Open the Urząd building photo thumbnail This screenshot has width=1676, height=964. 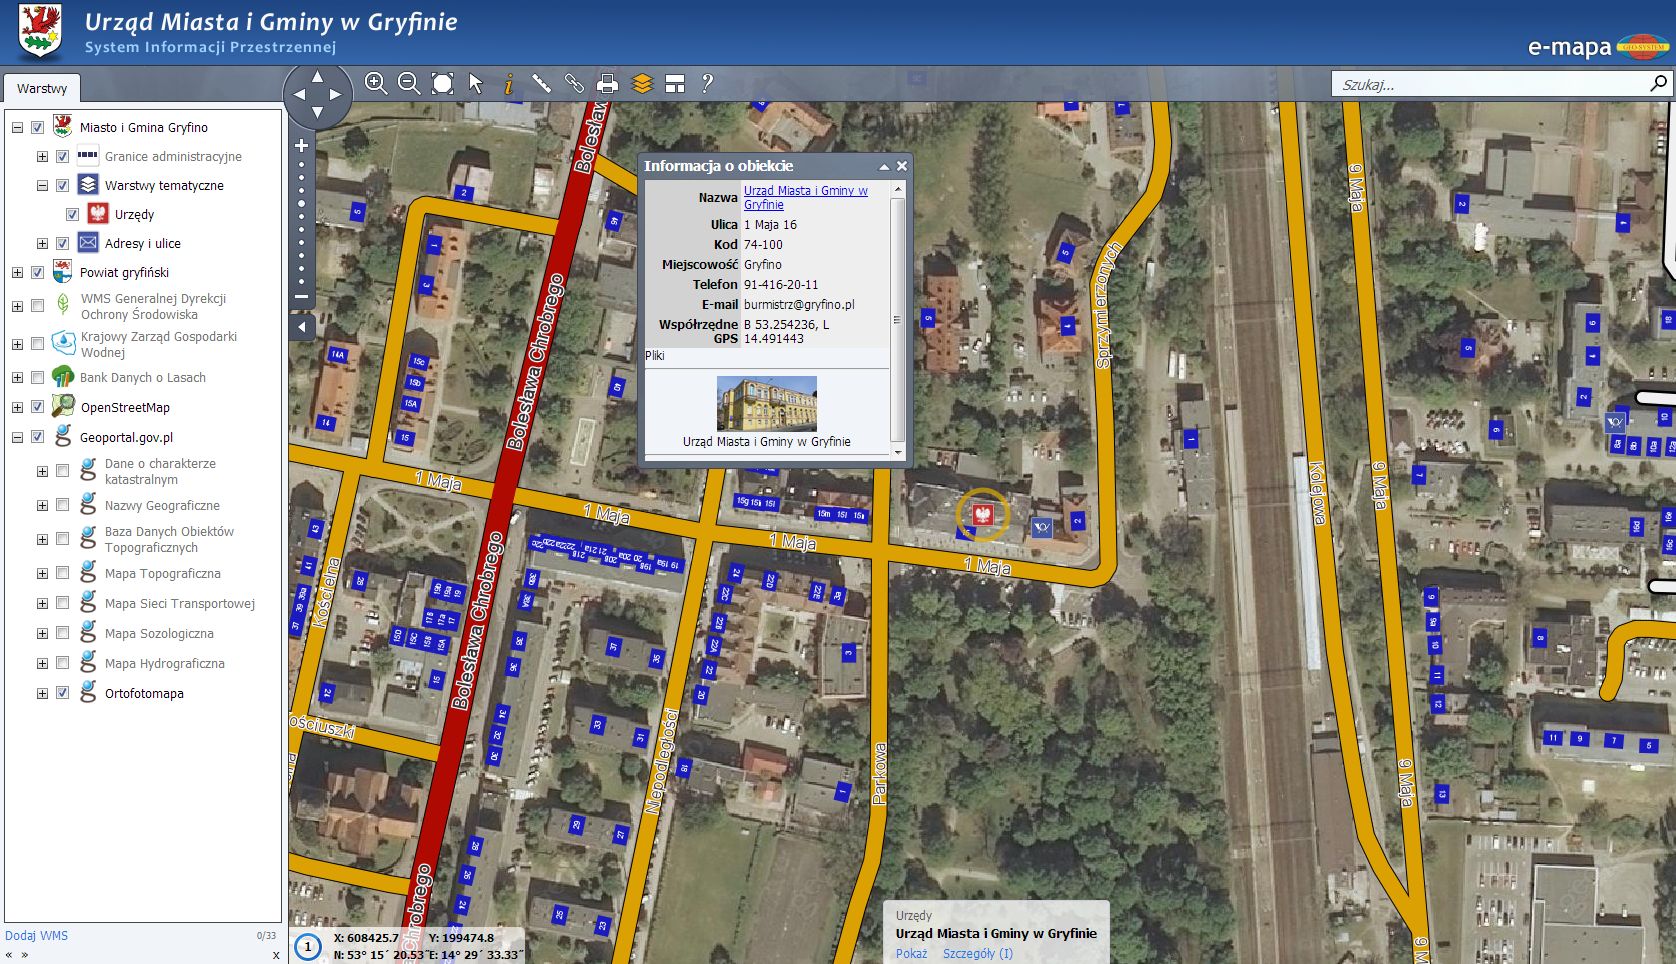point(767,403)
